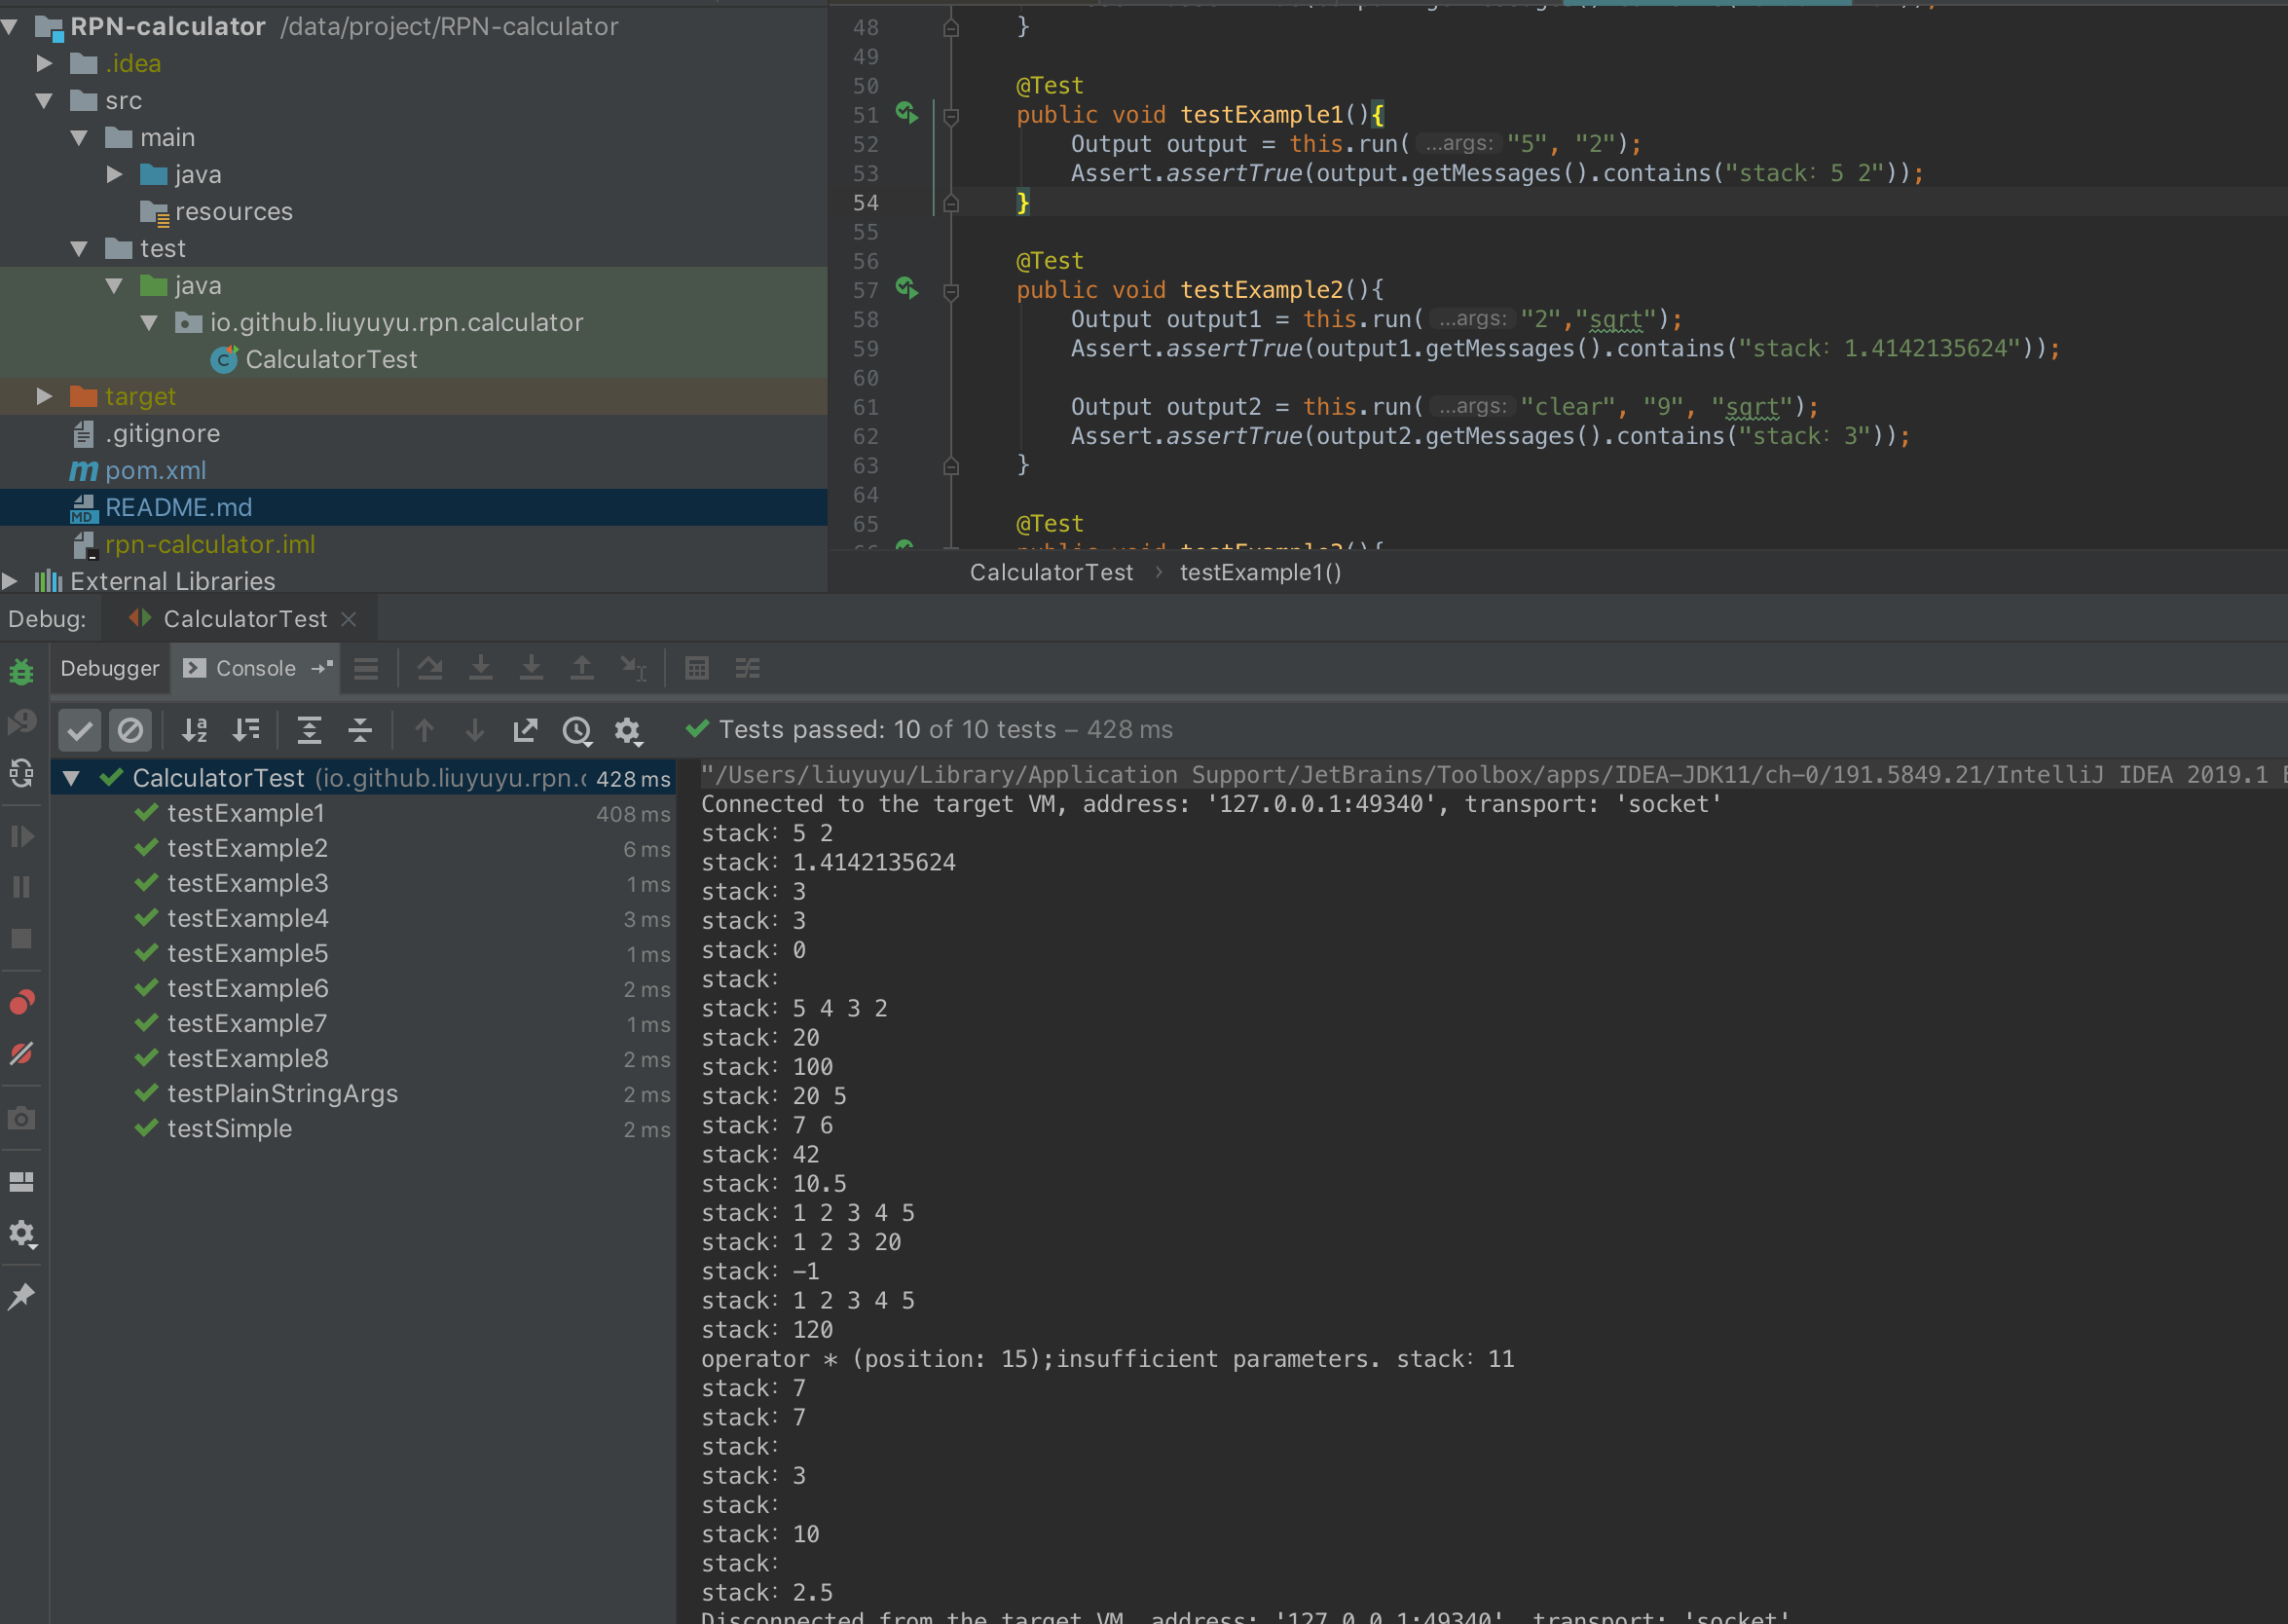Collapse the CalculatorTest results node

click(x=71, y=778)
